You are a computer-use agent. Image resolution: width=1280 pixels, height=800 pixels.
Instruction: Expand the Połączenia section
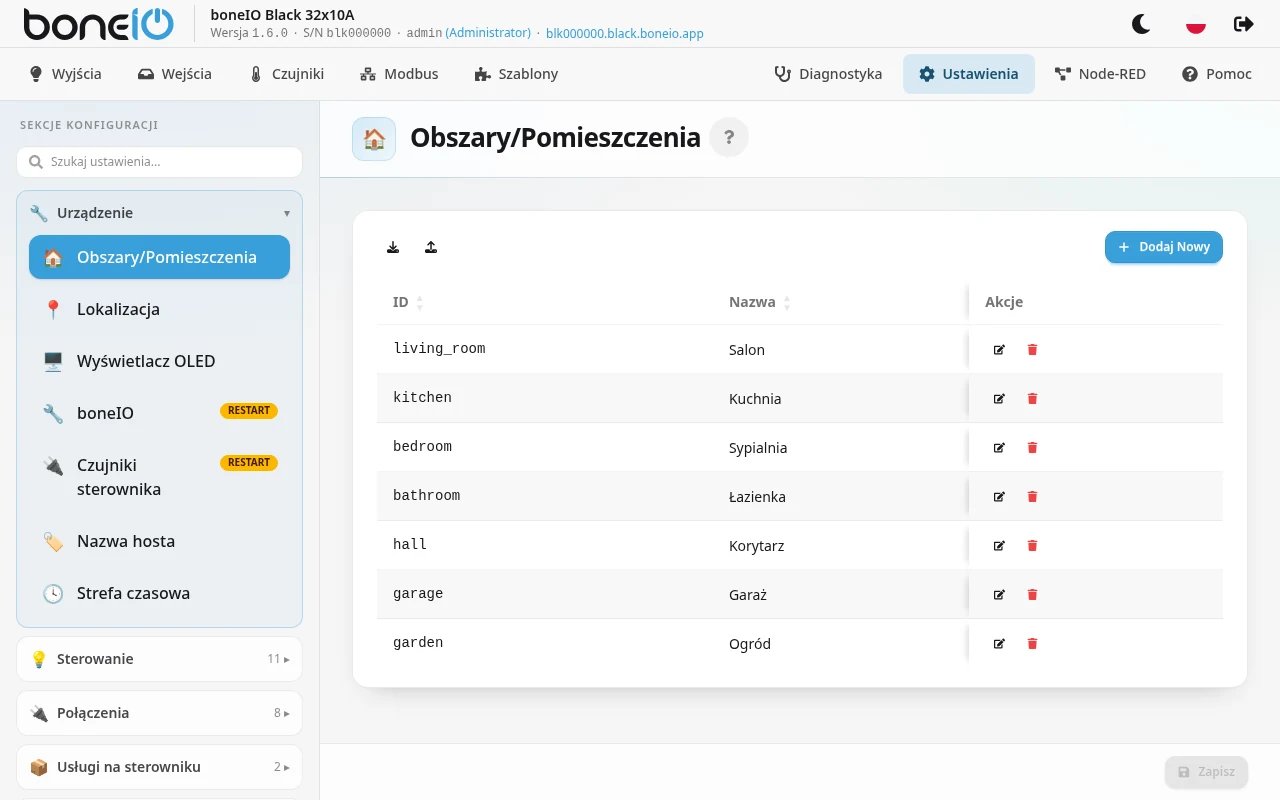tap(159, 713)
